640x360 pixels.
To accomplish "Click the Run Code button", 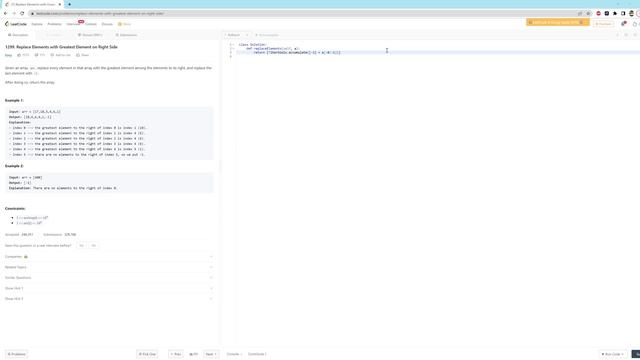I will (613, 354).
